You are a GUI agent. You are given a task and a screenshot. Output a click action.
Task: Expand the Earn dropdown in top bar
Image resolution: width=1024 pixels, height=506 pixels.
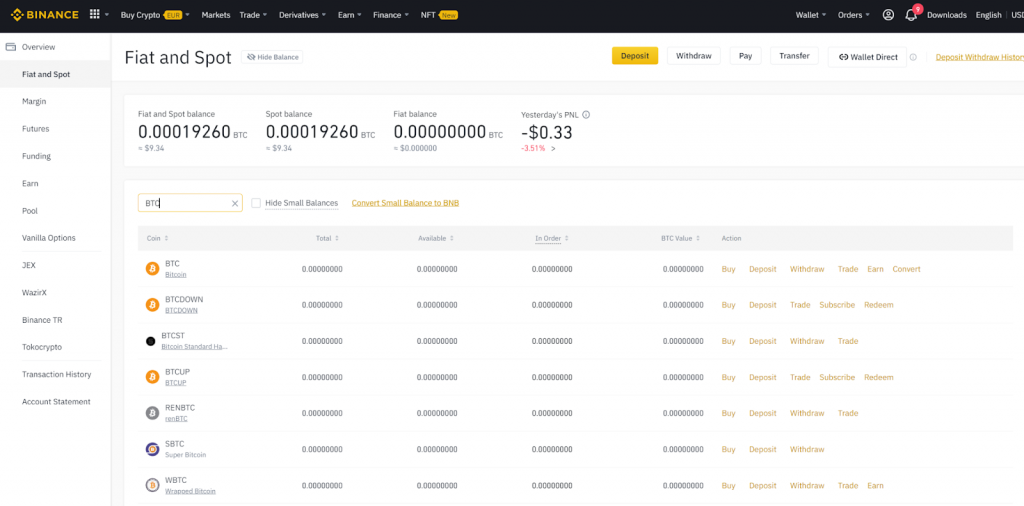(x=350, y=15)
